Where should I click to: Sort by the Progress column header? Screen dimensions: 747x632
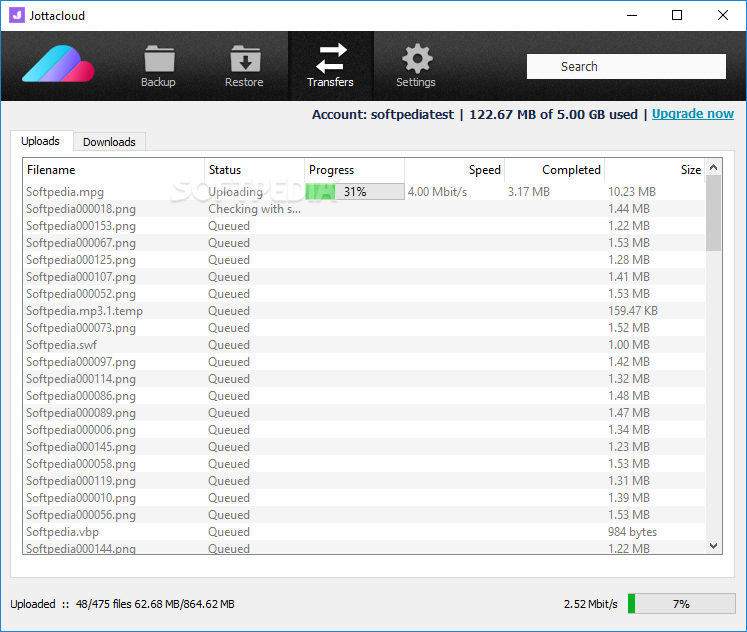click(x=354, y=170)
